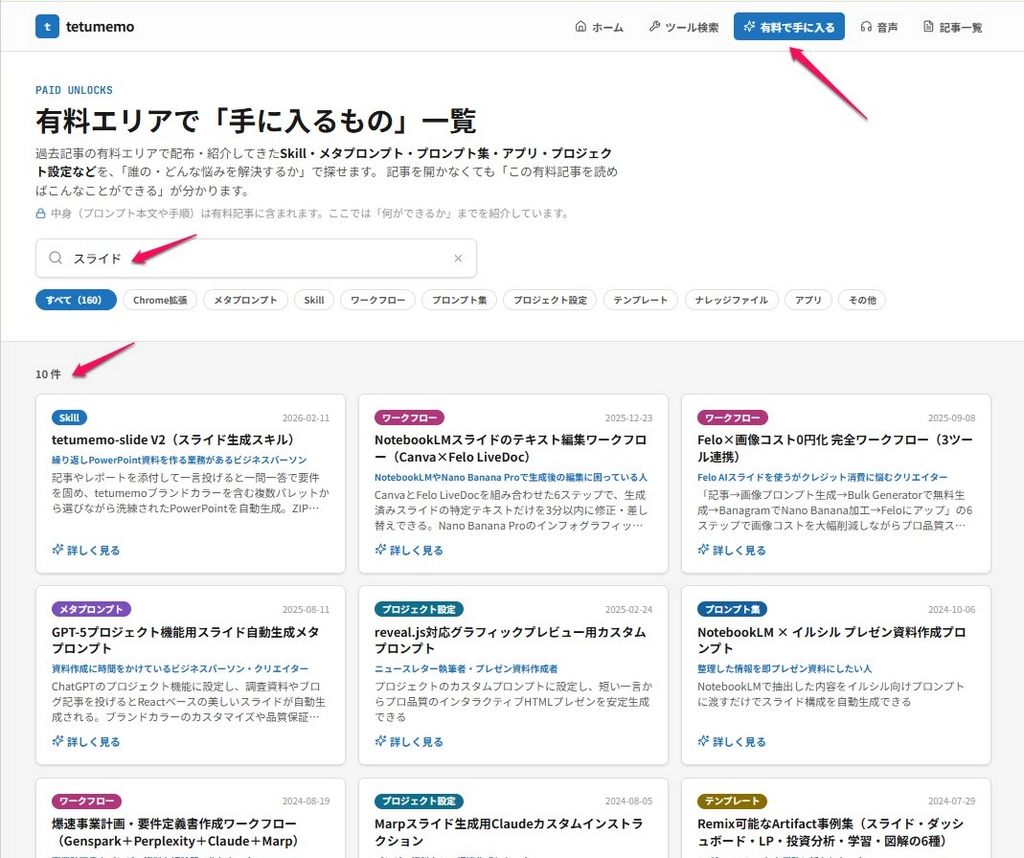This screenshot has height=858, width=1024.
Task: Click the date 2026-02-11
Action: 306,418
